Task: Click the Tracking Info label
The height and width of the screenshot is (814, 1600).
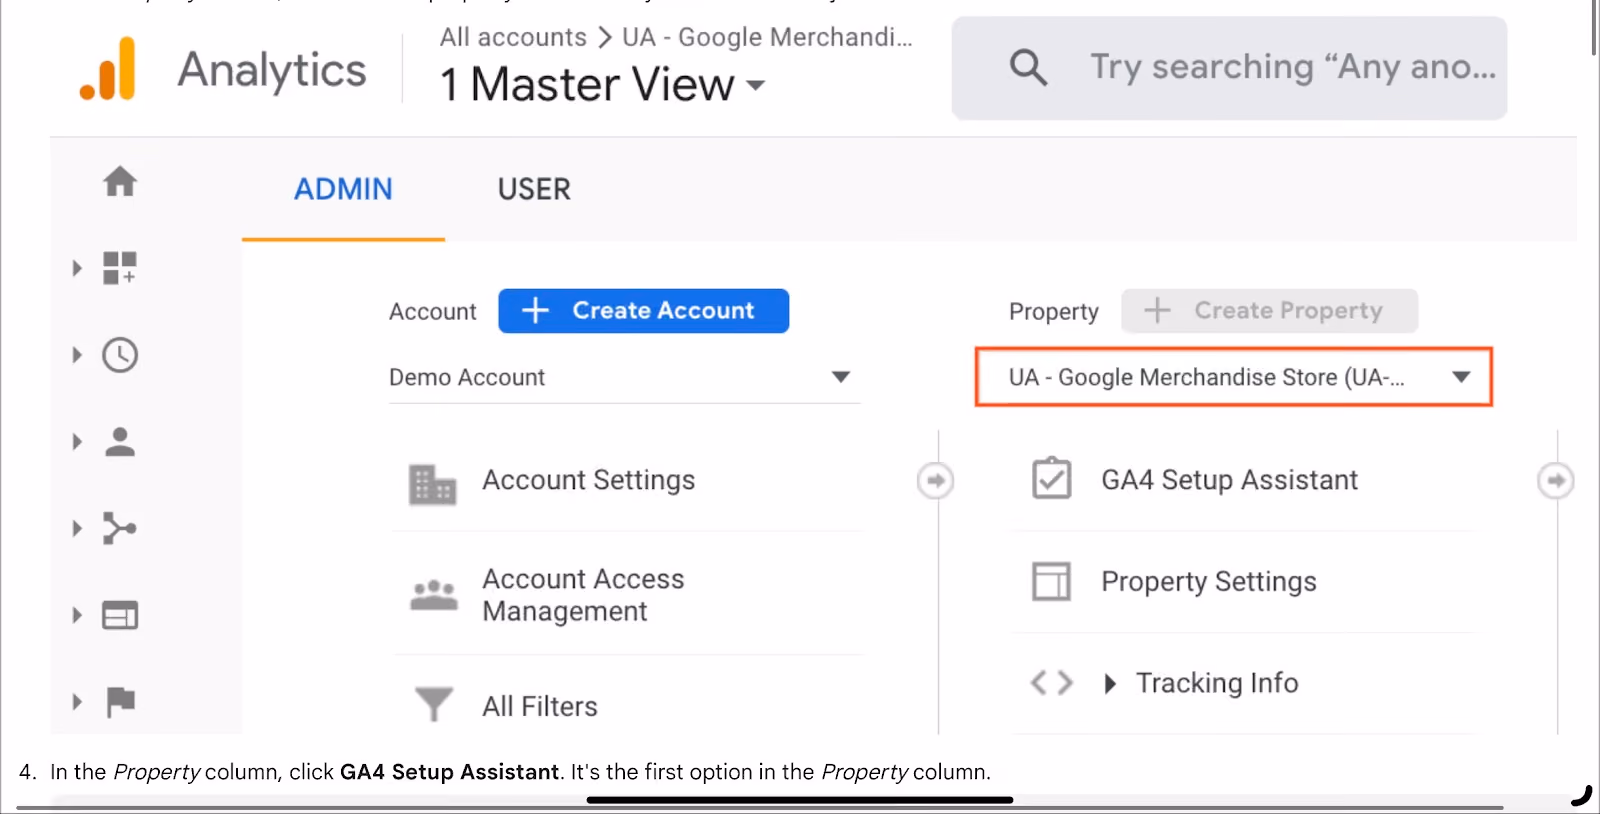Action: [1217, 683]
